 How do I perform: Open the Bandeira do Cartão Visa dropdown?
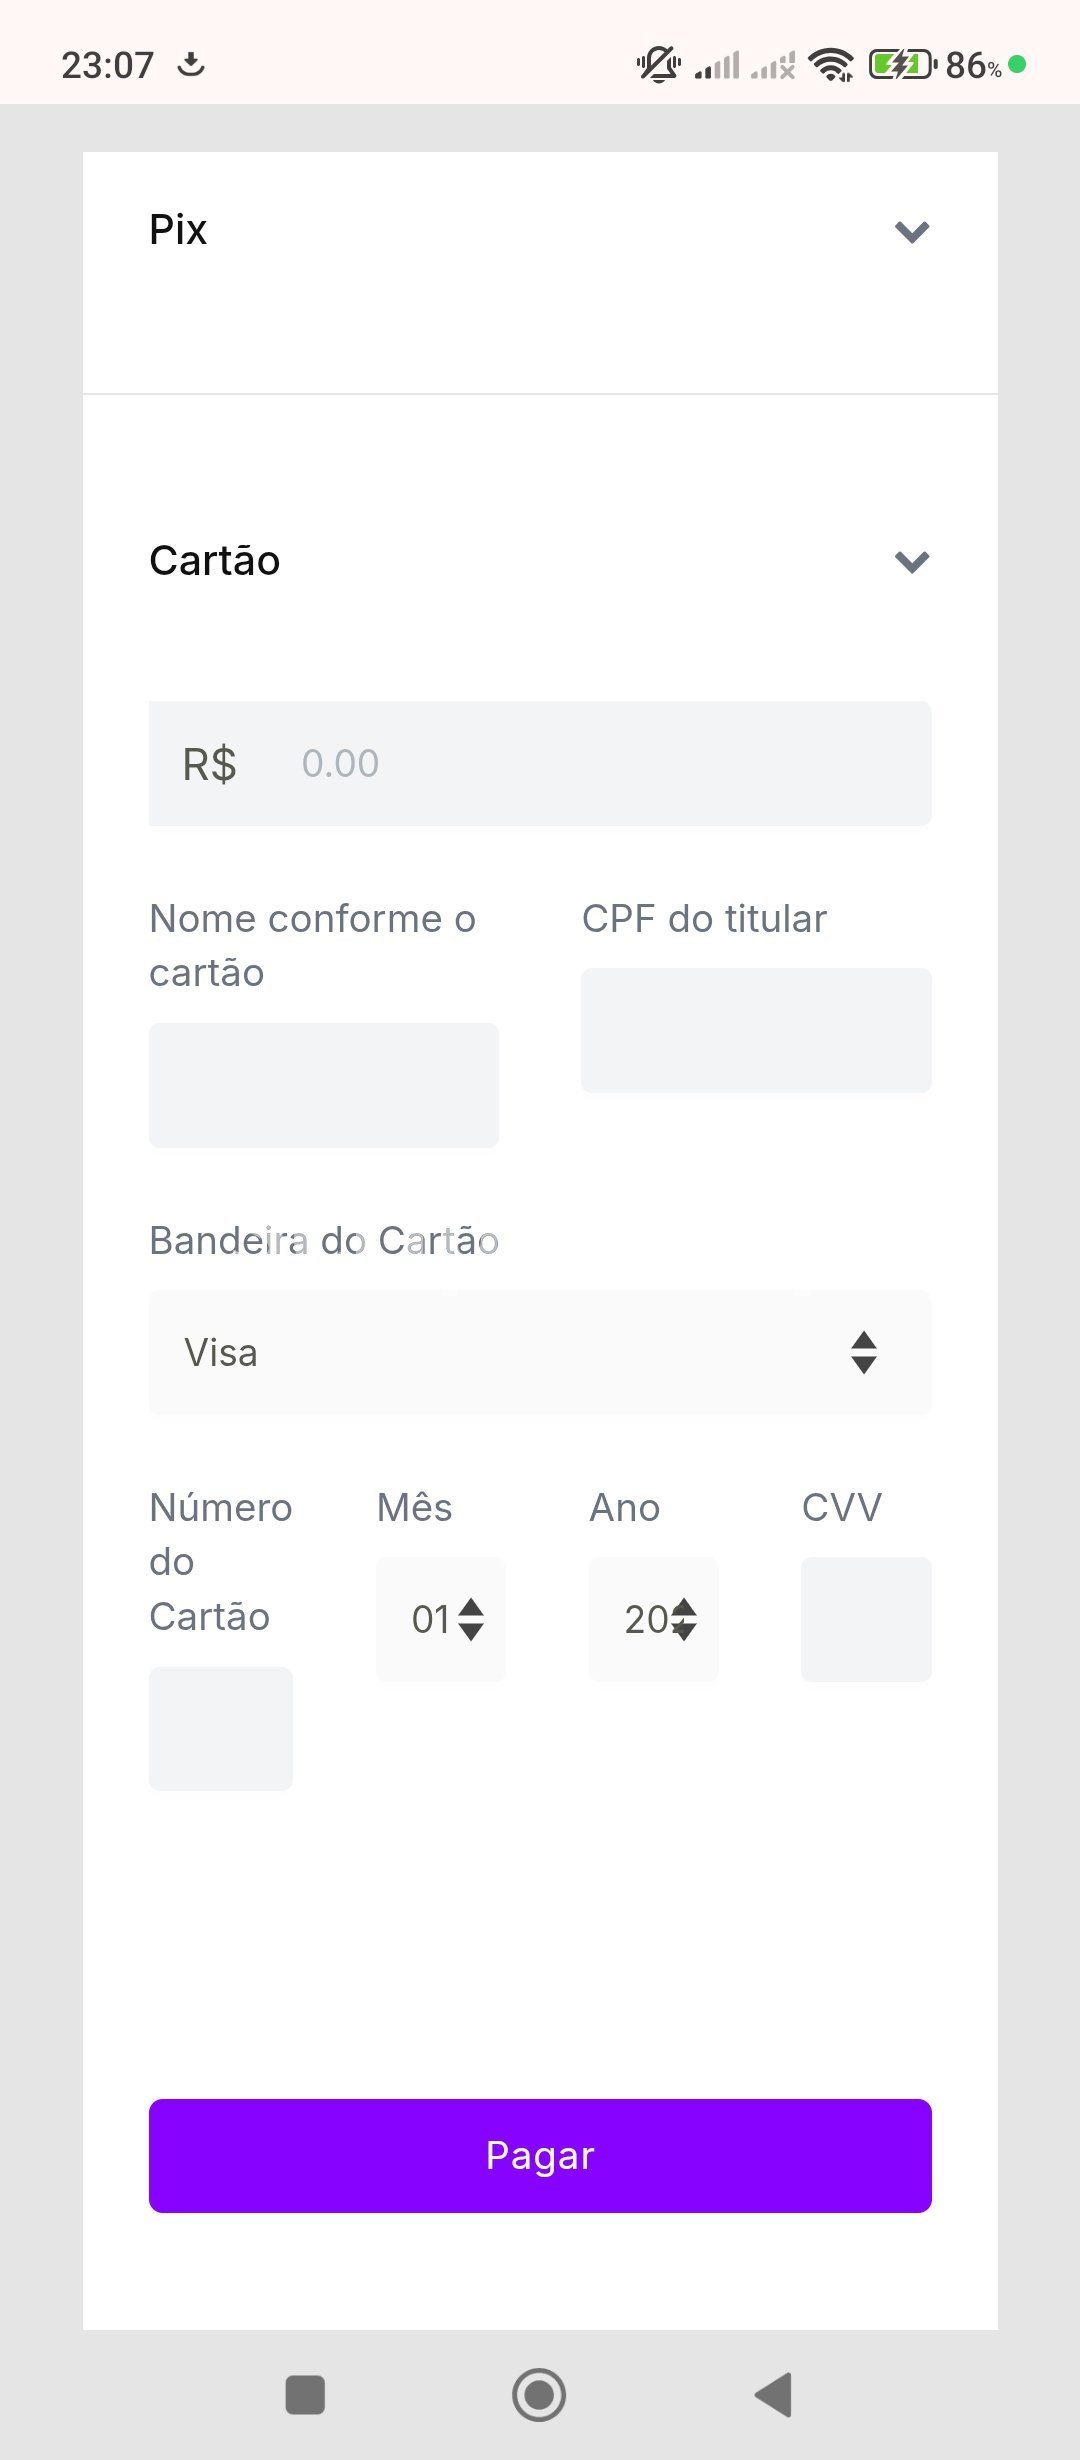click(540, 1352)
